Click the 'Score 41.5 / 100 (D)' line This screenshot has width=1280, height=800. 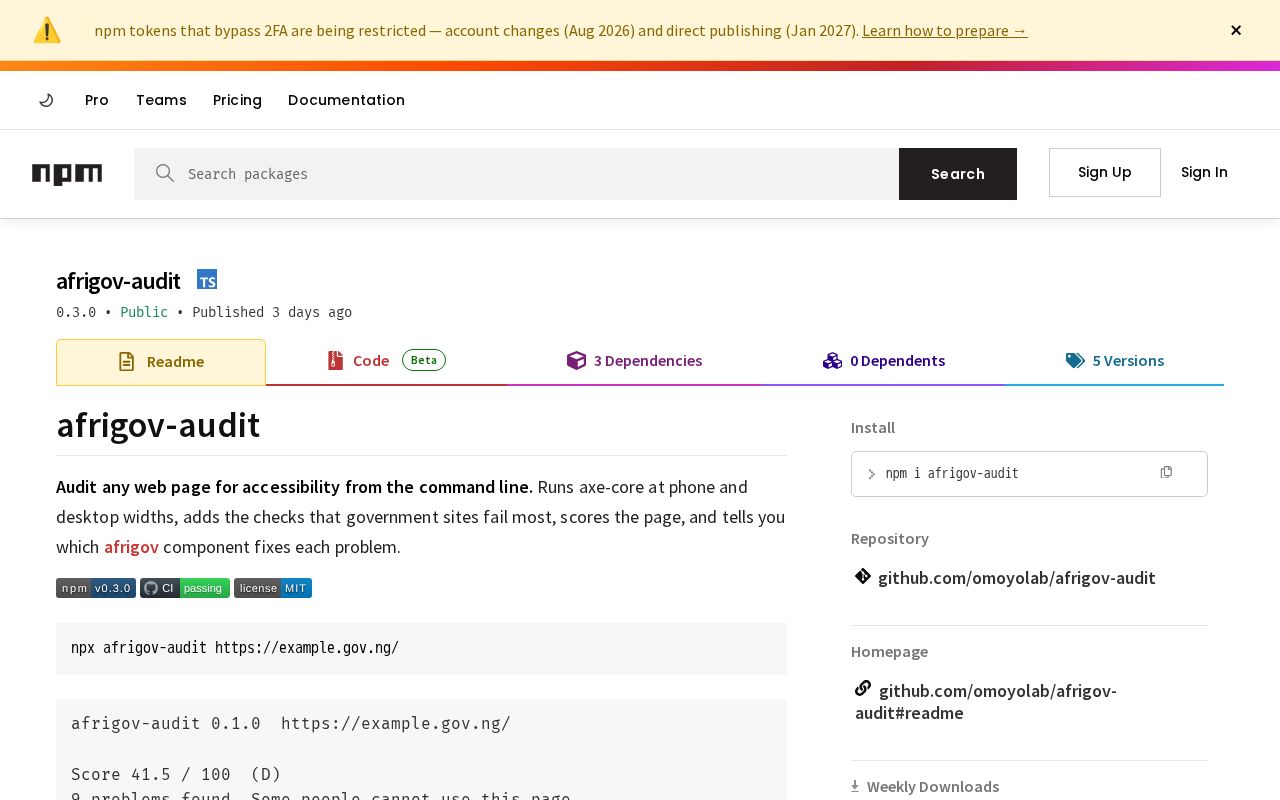coord(176,774)
